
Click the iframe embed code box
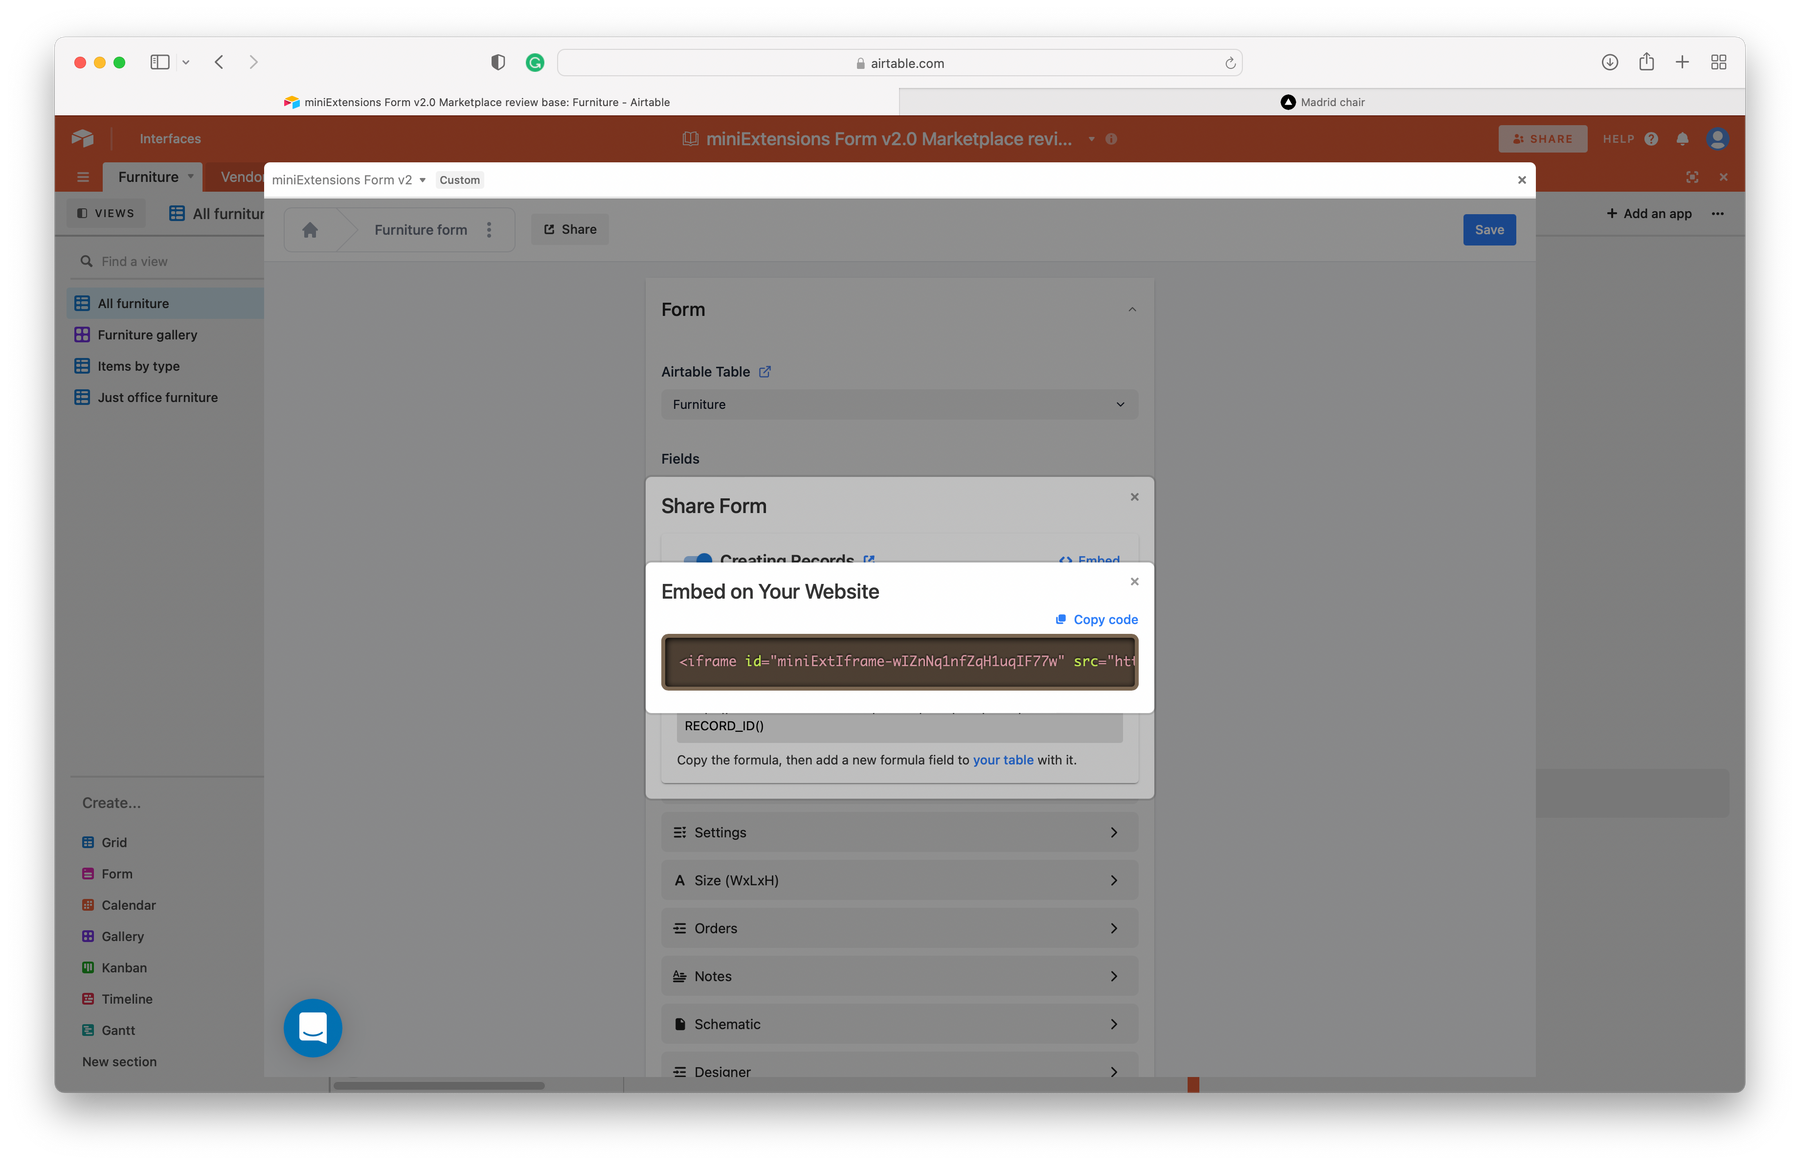[x=899, y=662]
